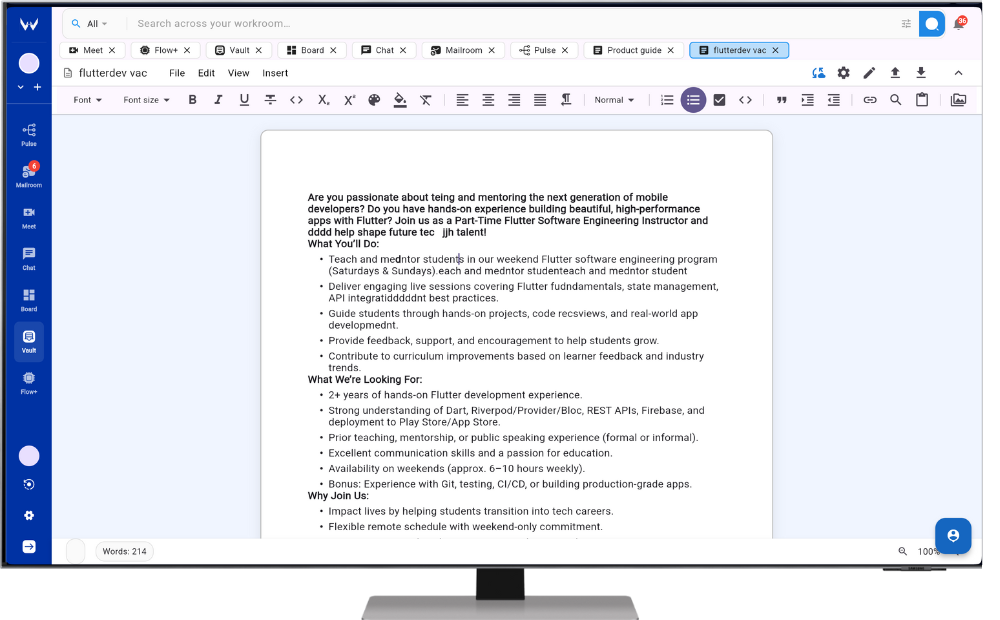Open the Font dropdown
Image resolution: width=1000 pixels, height=620 pixels.
(88, 100)
